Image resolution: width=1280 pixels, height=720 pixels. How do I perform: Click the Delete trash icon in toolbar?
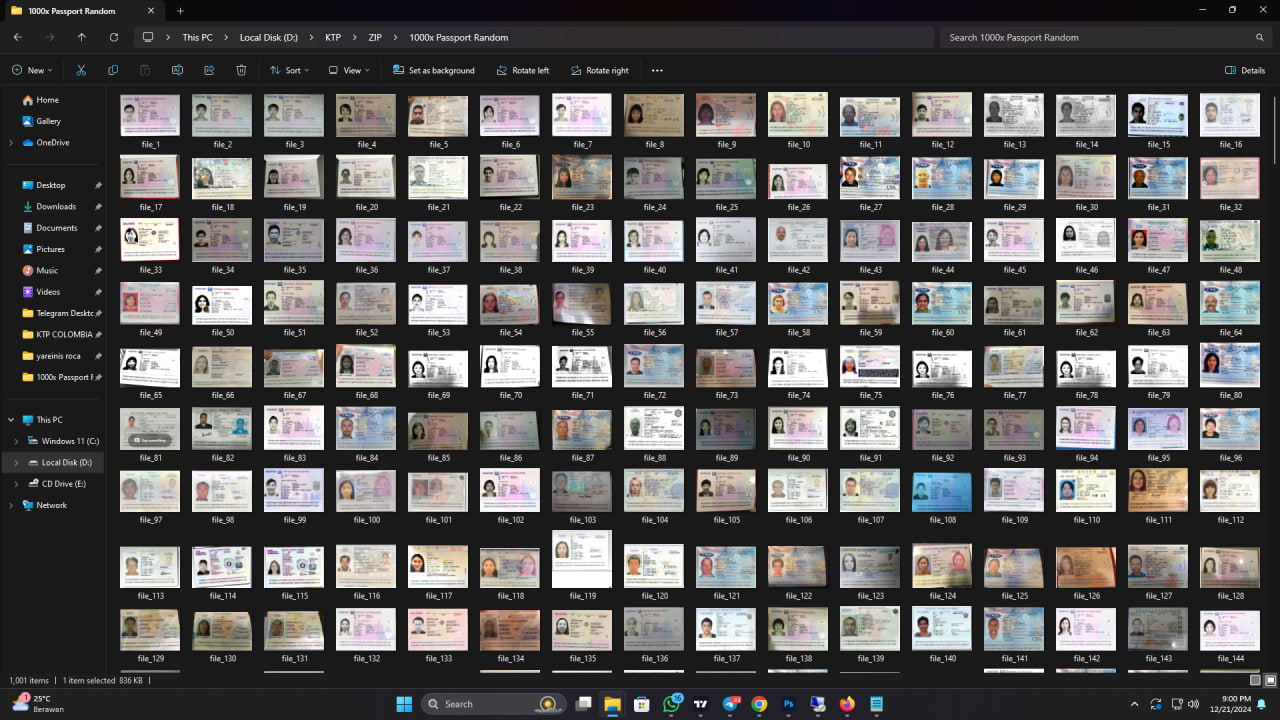point(241,70)
